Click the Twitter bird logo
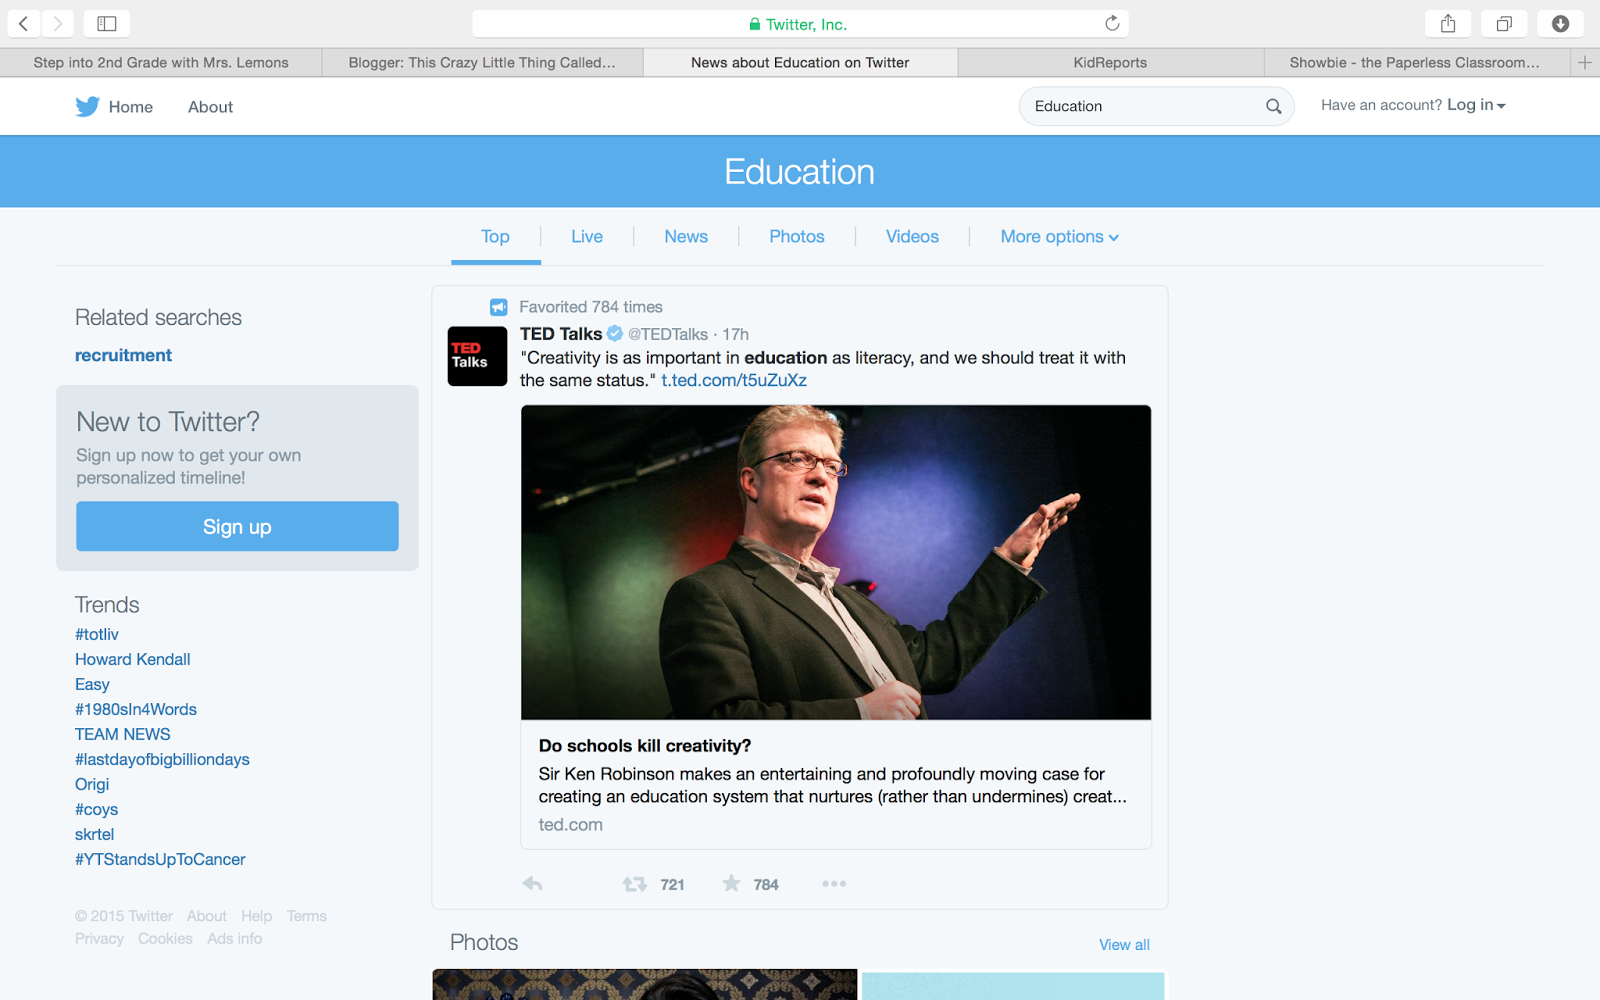 click(87, 107)
